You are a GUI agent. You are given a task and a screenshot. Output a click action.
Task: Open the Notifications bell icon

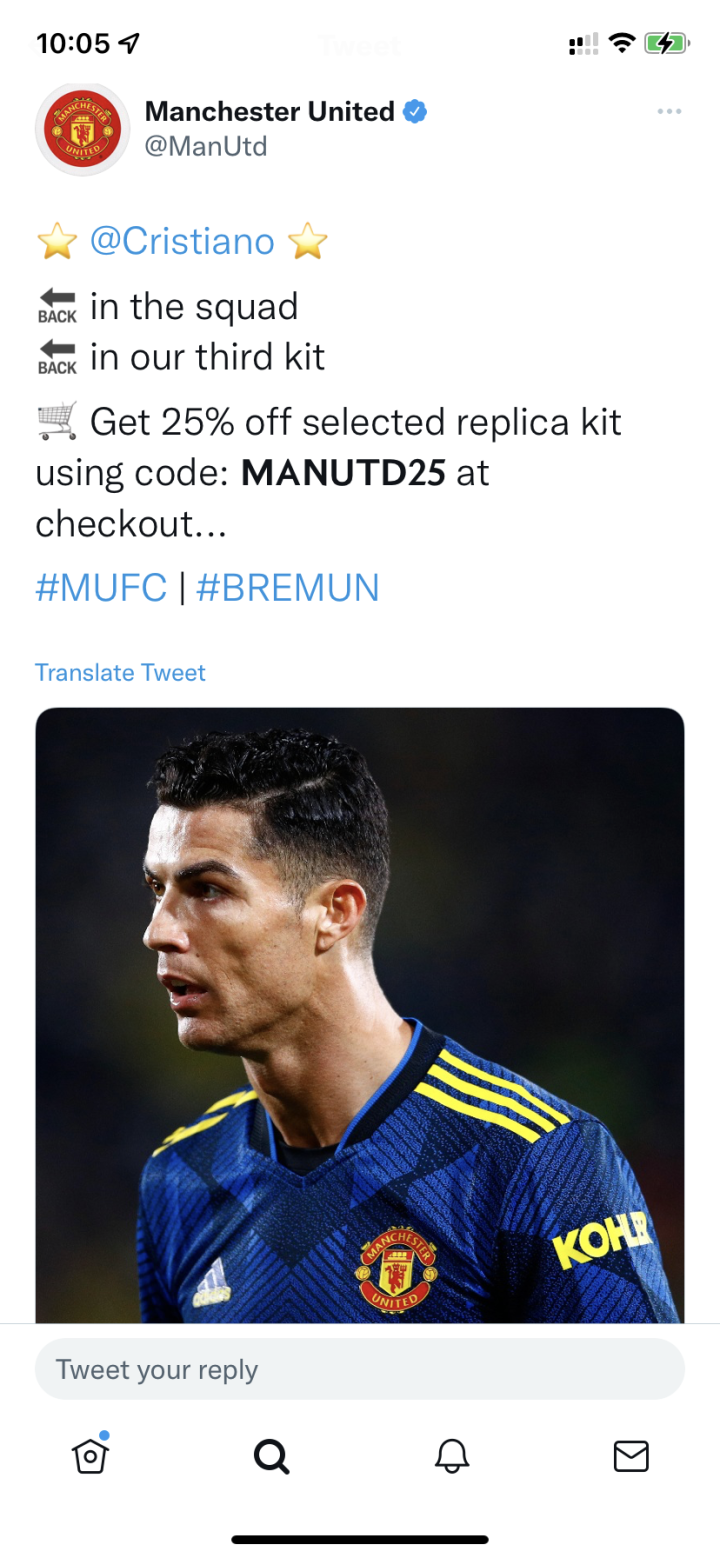(x=452, y=1456)
